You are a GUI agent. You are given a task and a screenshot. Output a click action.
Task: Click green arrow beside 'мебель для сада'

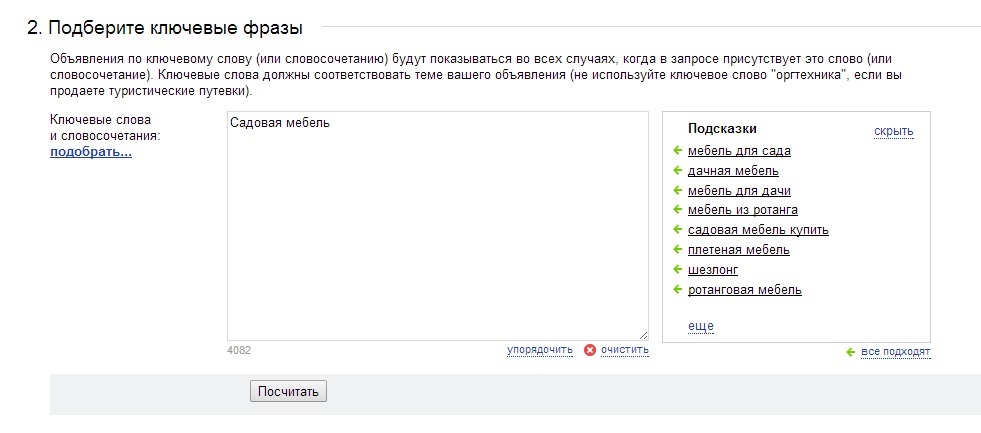tap(677, 150)
